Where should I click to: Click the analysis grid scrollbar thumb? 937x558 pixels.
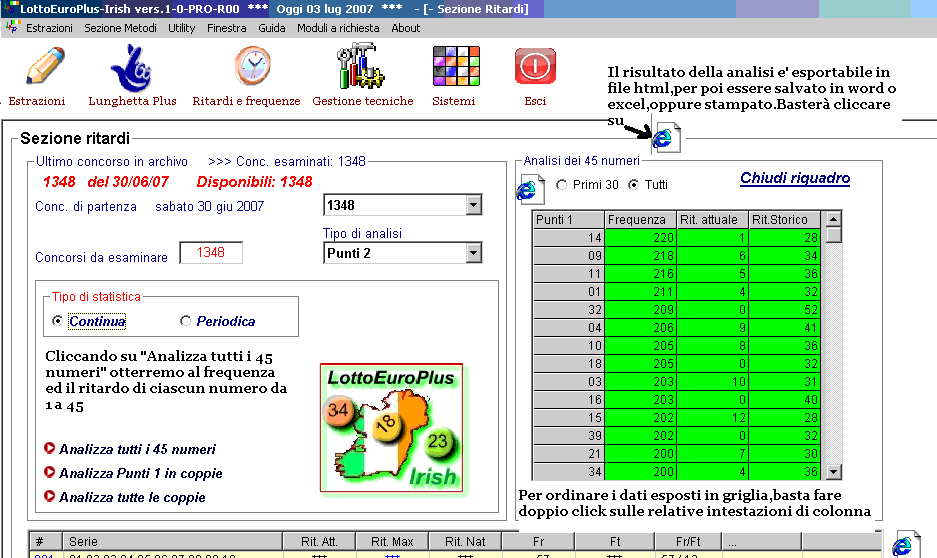(834, 234)
